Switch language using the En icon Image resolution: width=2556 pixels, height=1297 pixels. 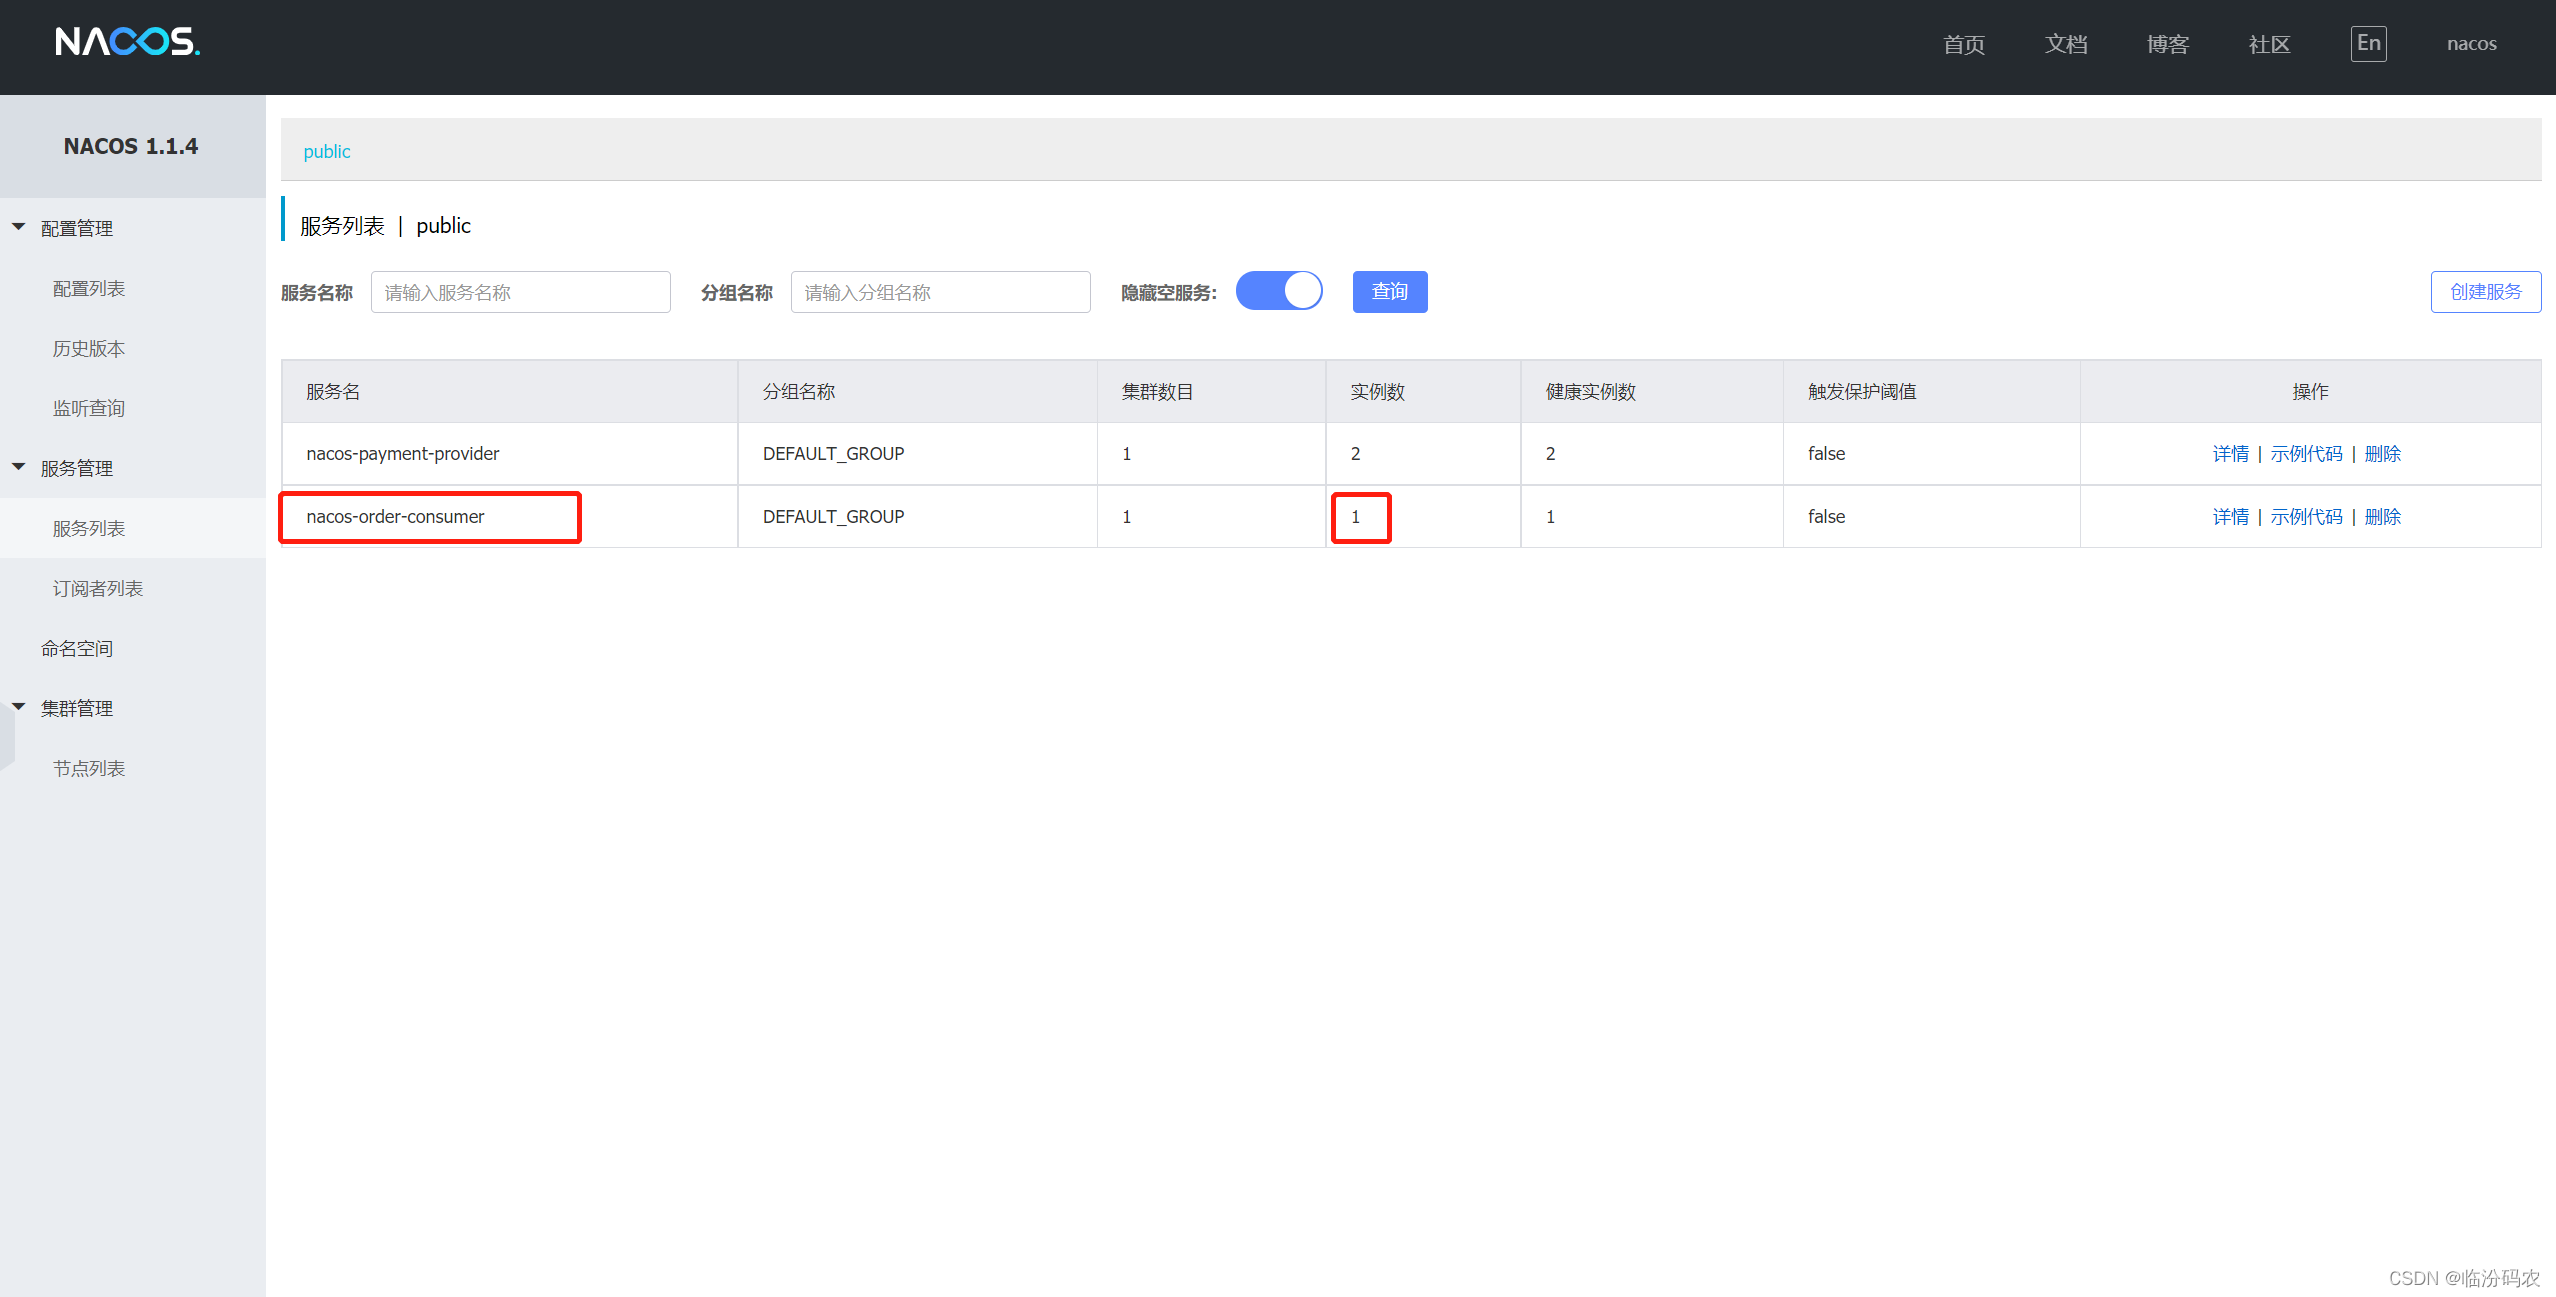point(2368,43)
